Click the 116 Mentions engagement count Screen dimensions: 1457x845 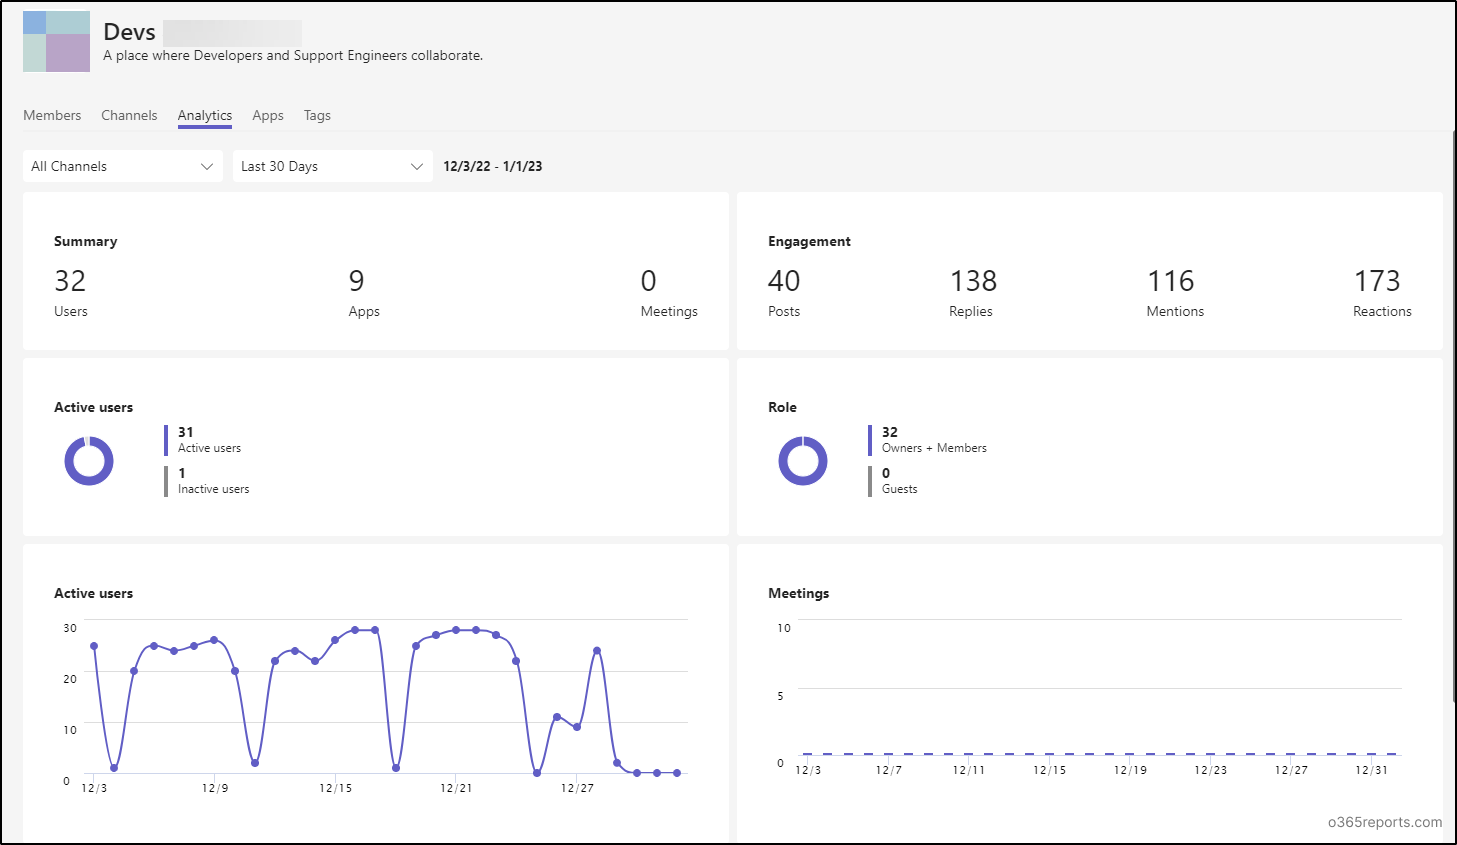[x=1175, y=293]
